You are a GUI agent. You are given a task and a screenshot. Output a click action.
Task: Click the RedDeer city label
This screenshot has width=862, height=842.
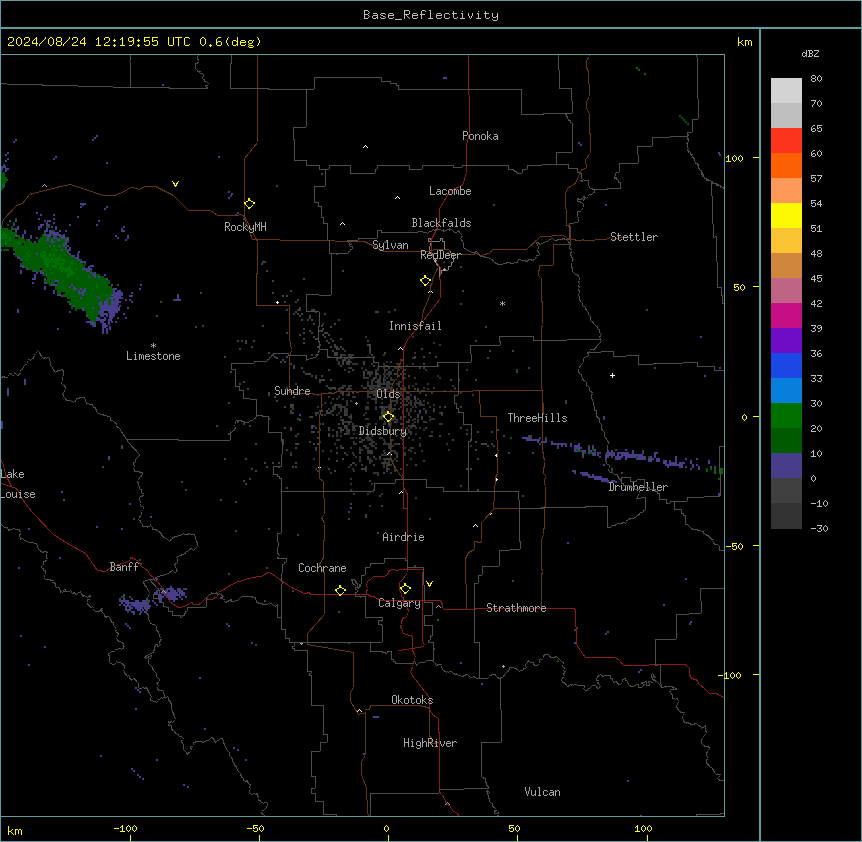[440, 255]
